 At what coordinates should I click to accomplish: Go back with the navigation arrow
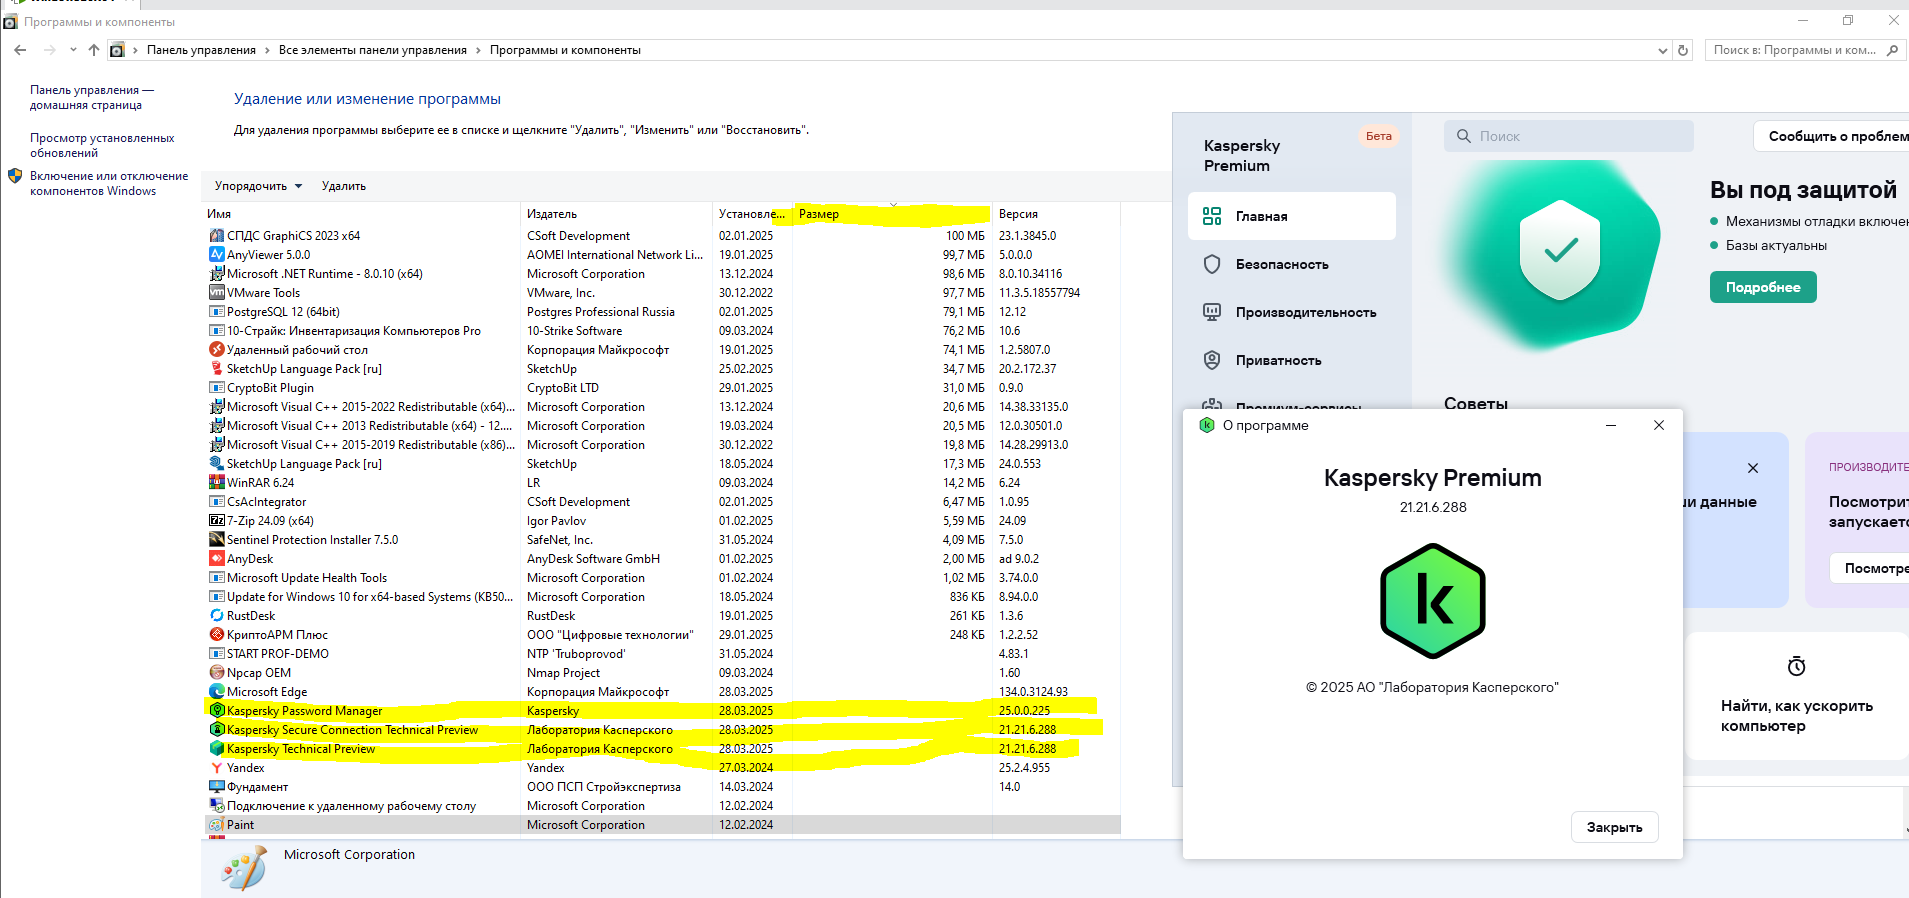point(20,50)
